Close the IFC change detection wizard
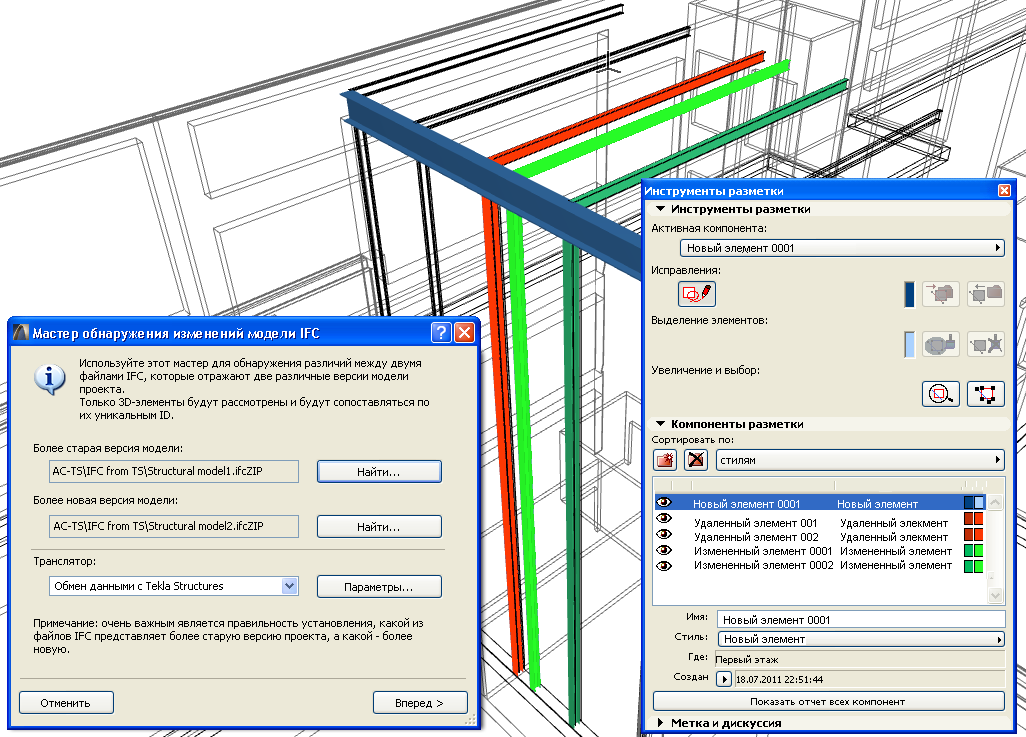 pos(464,333)
